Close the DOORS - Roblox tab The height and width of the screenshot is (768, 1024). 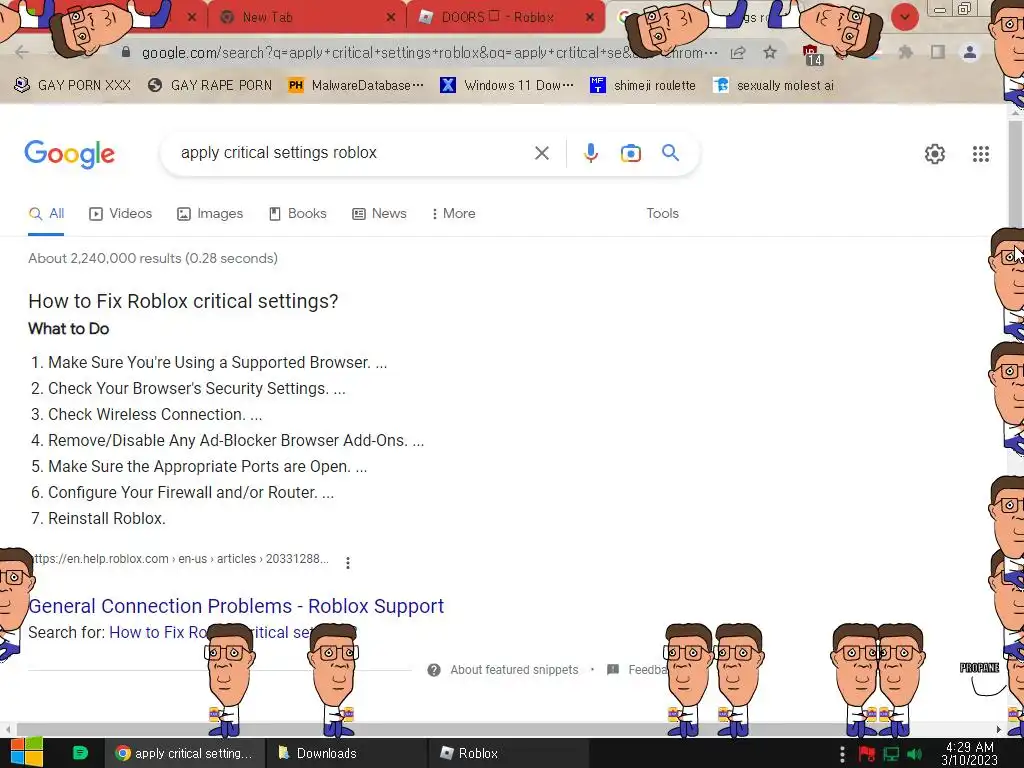[590, 18]
